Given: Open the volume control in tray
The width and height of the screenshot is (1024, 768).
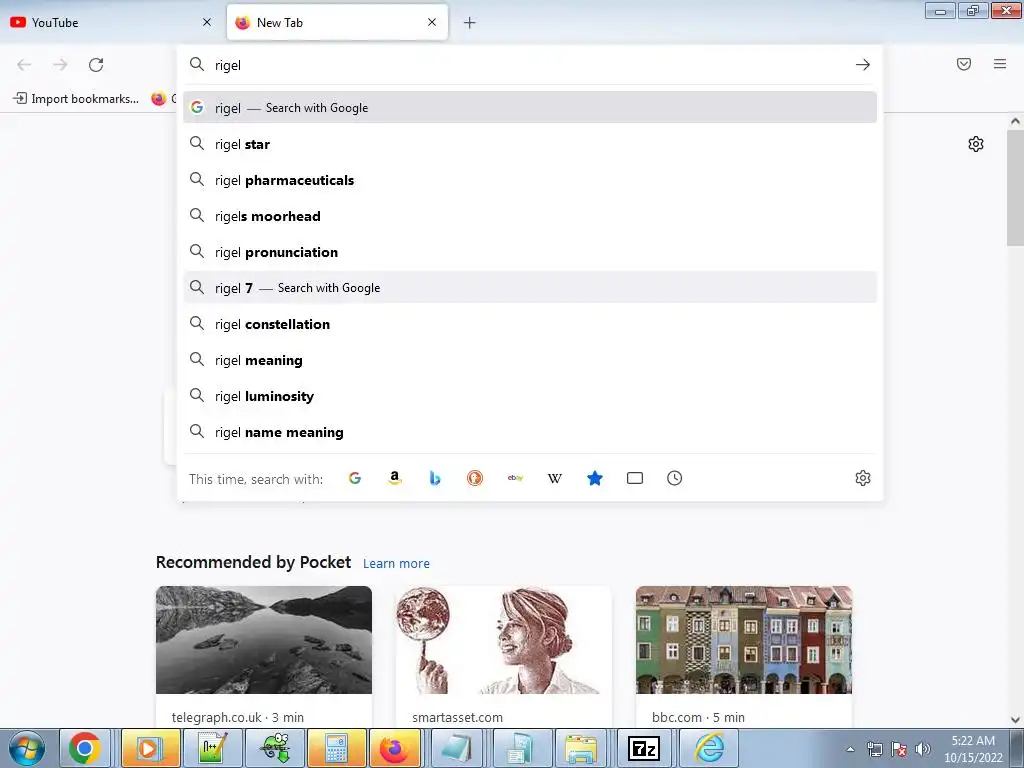Looking at the screenshot, I should coord(923,749).
